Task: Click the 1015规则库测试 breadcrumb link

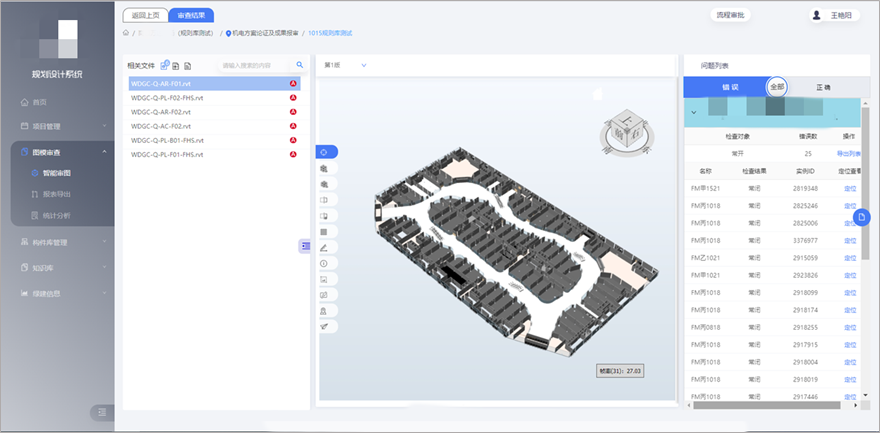Action: [x=330, y=33]
